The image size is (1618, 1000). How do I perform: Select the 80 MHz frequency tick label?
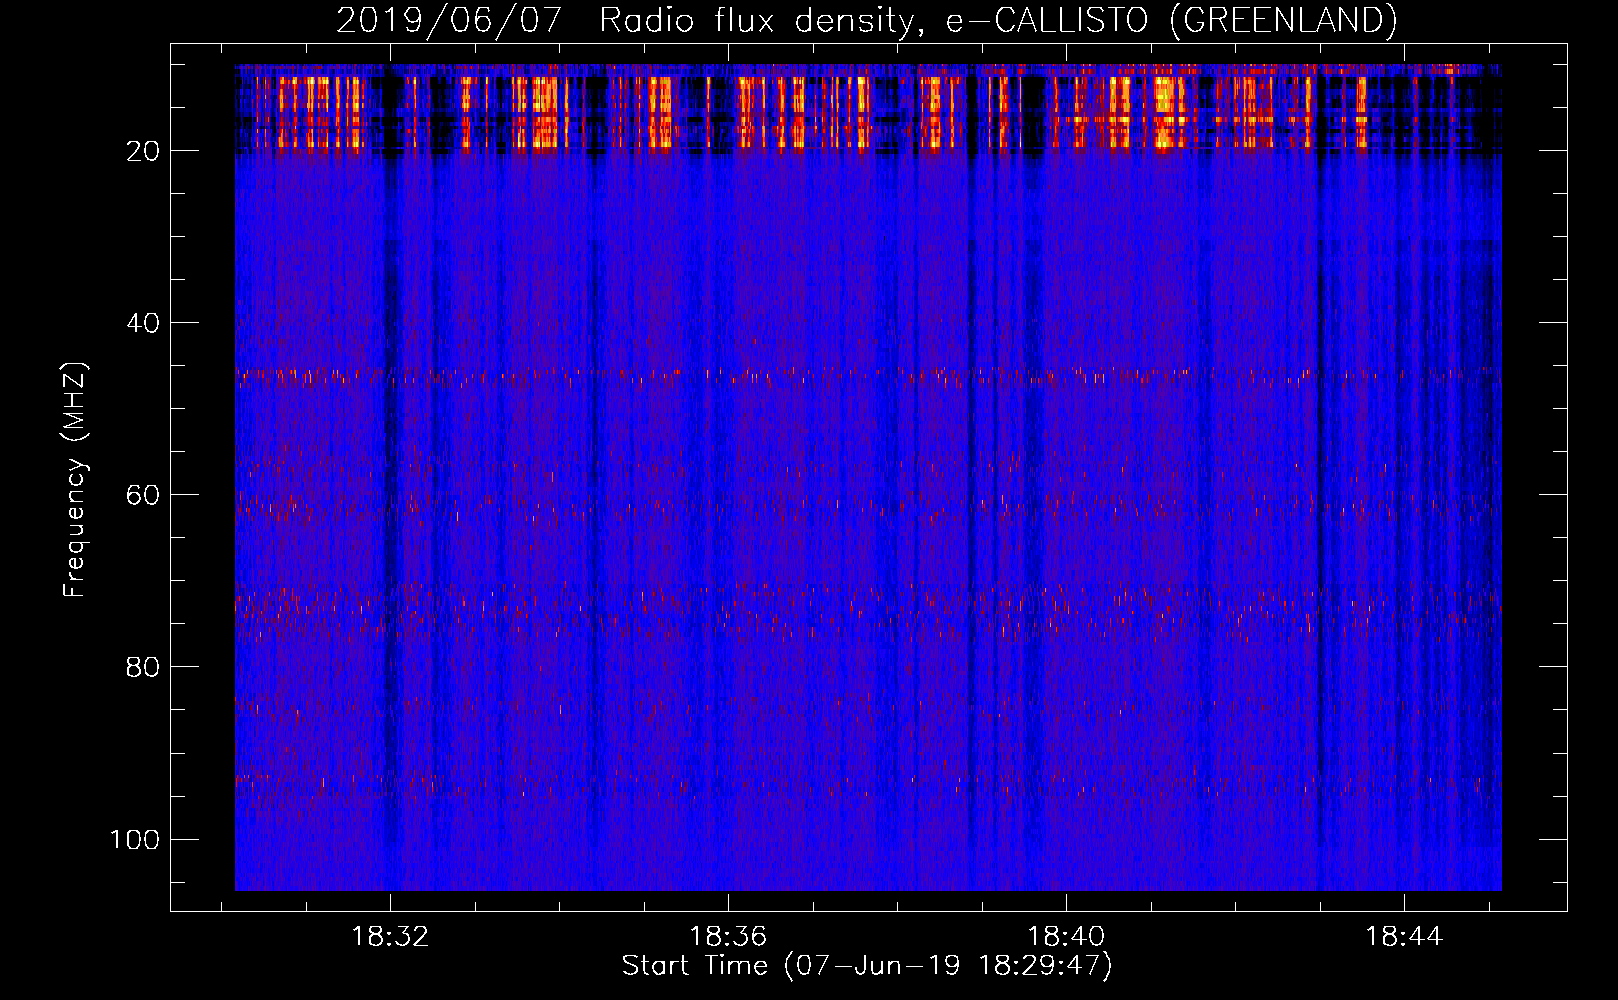pos(143,667)
